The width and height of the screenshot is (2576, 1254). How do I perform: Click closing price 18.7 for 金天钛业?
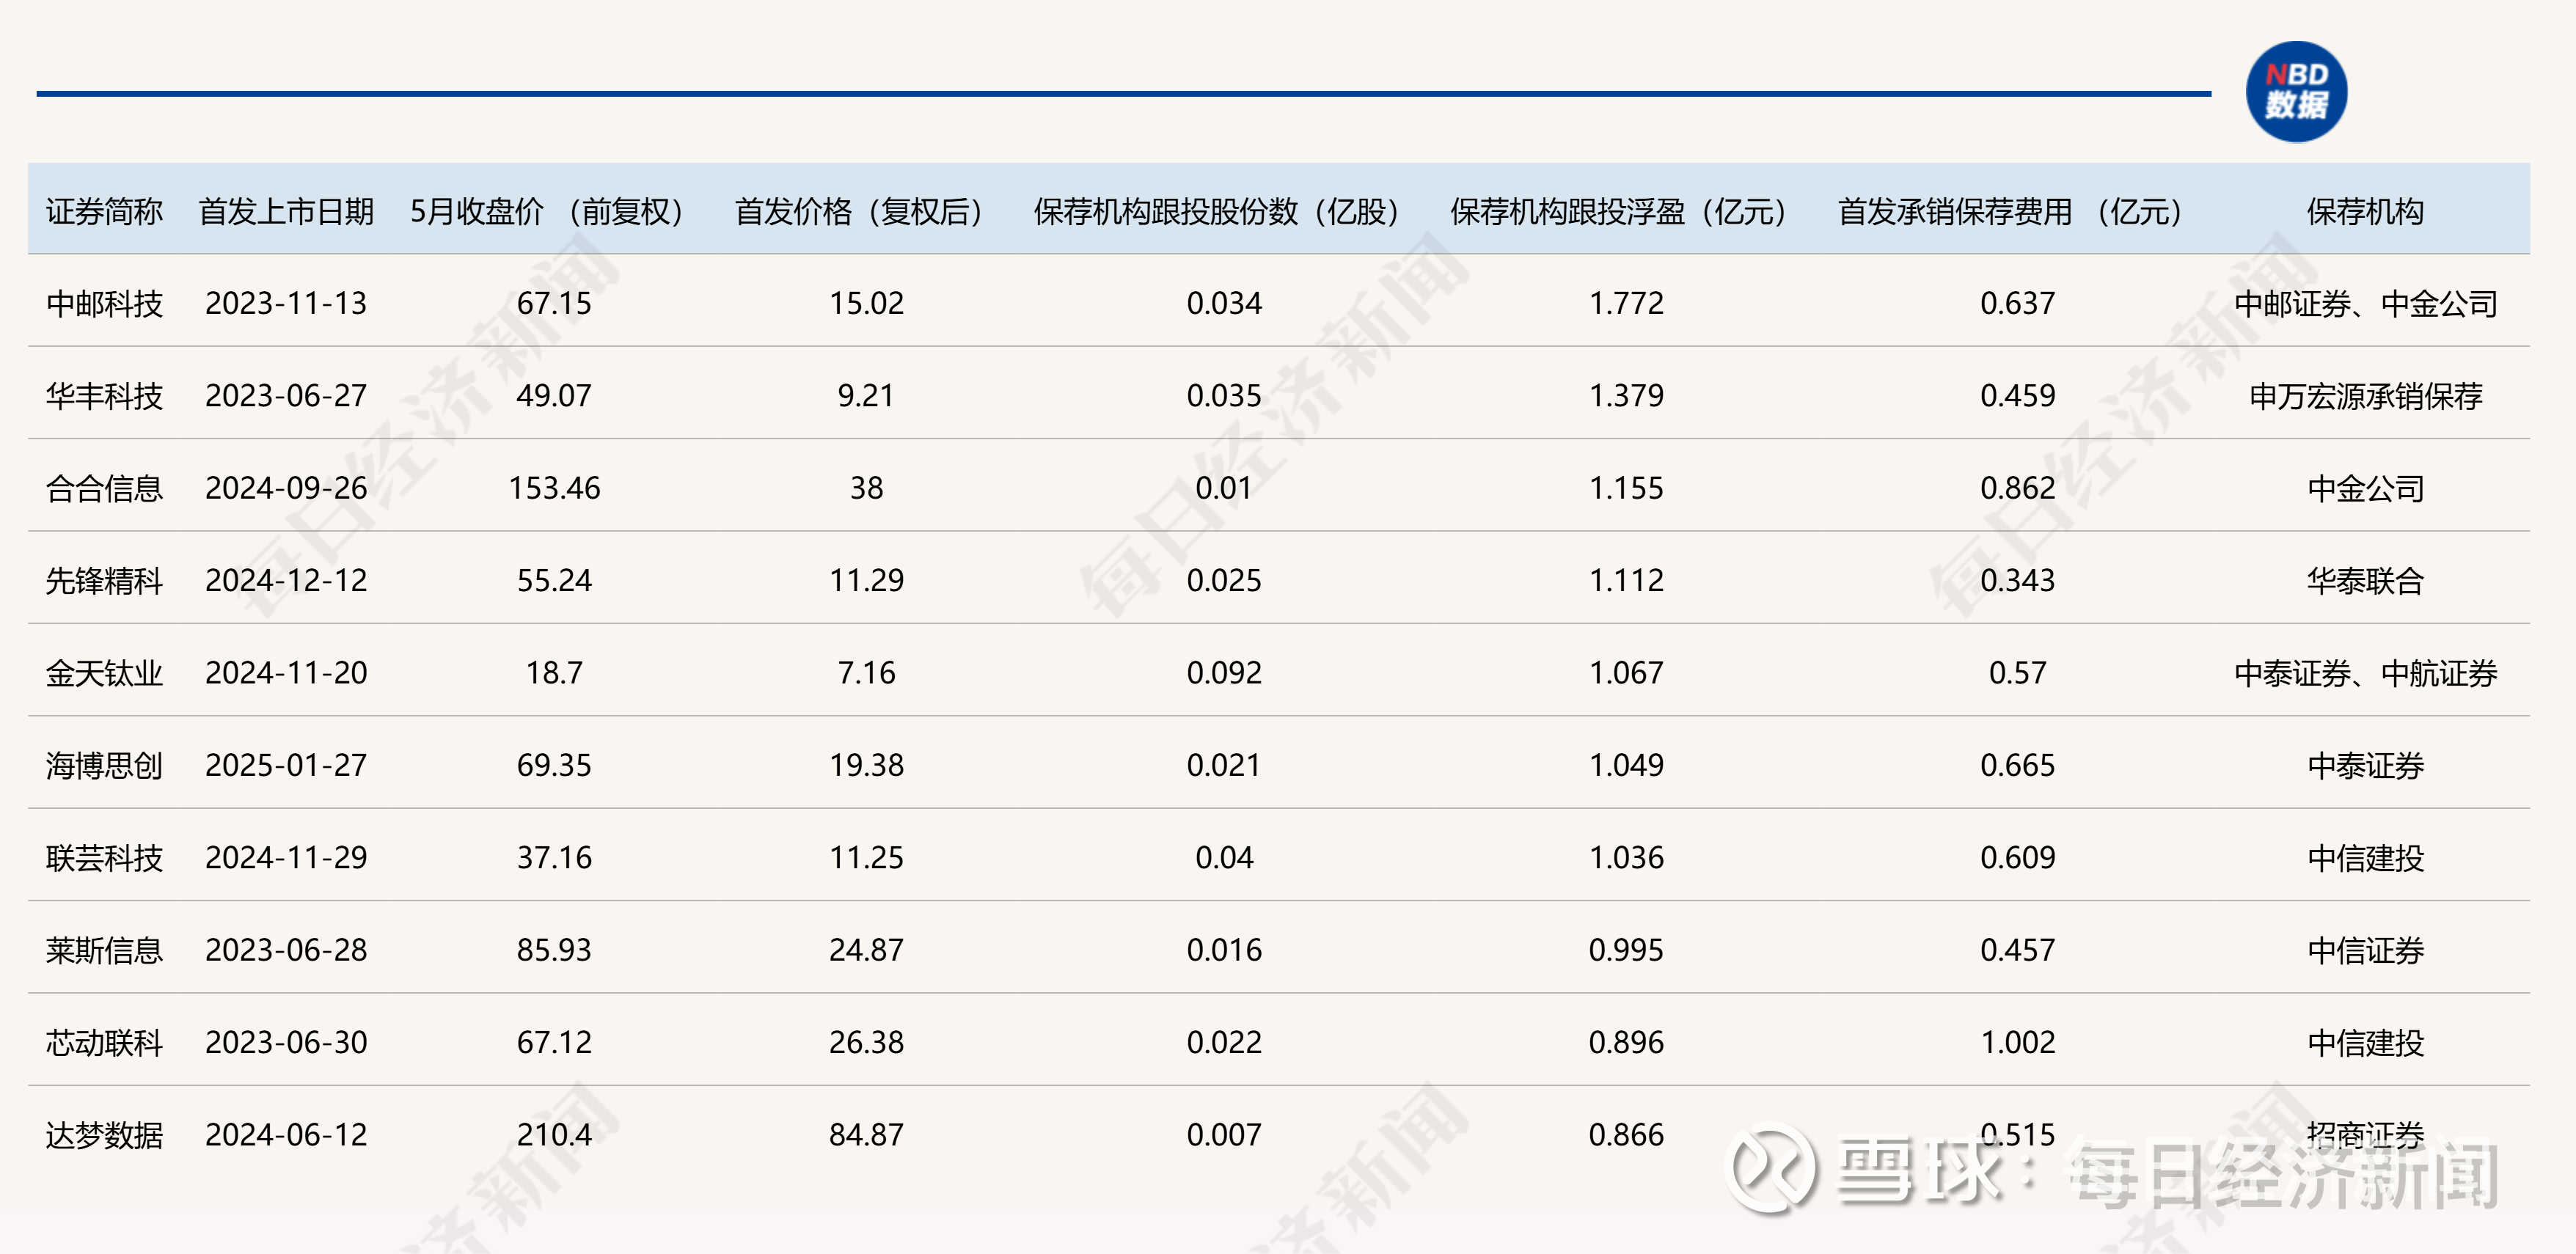click(x=554, y=673)
